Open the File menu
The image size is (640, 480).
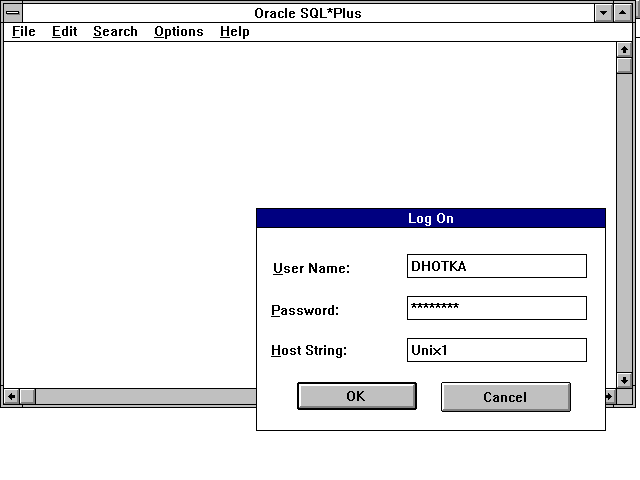pos(24,32)
